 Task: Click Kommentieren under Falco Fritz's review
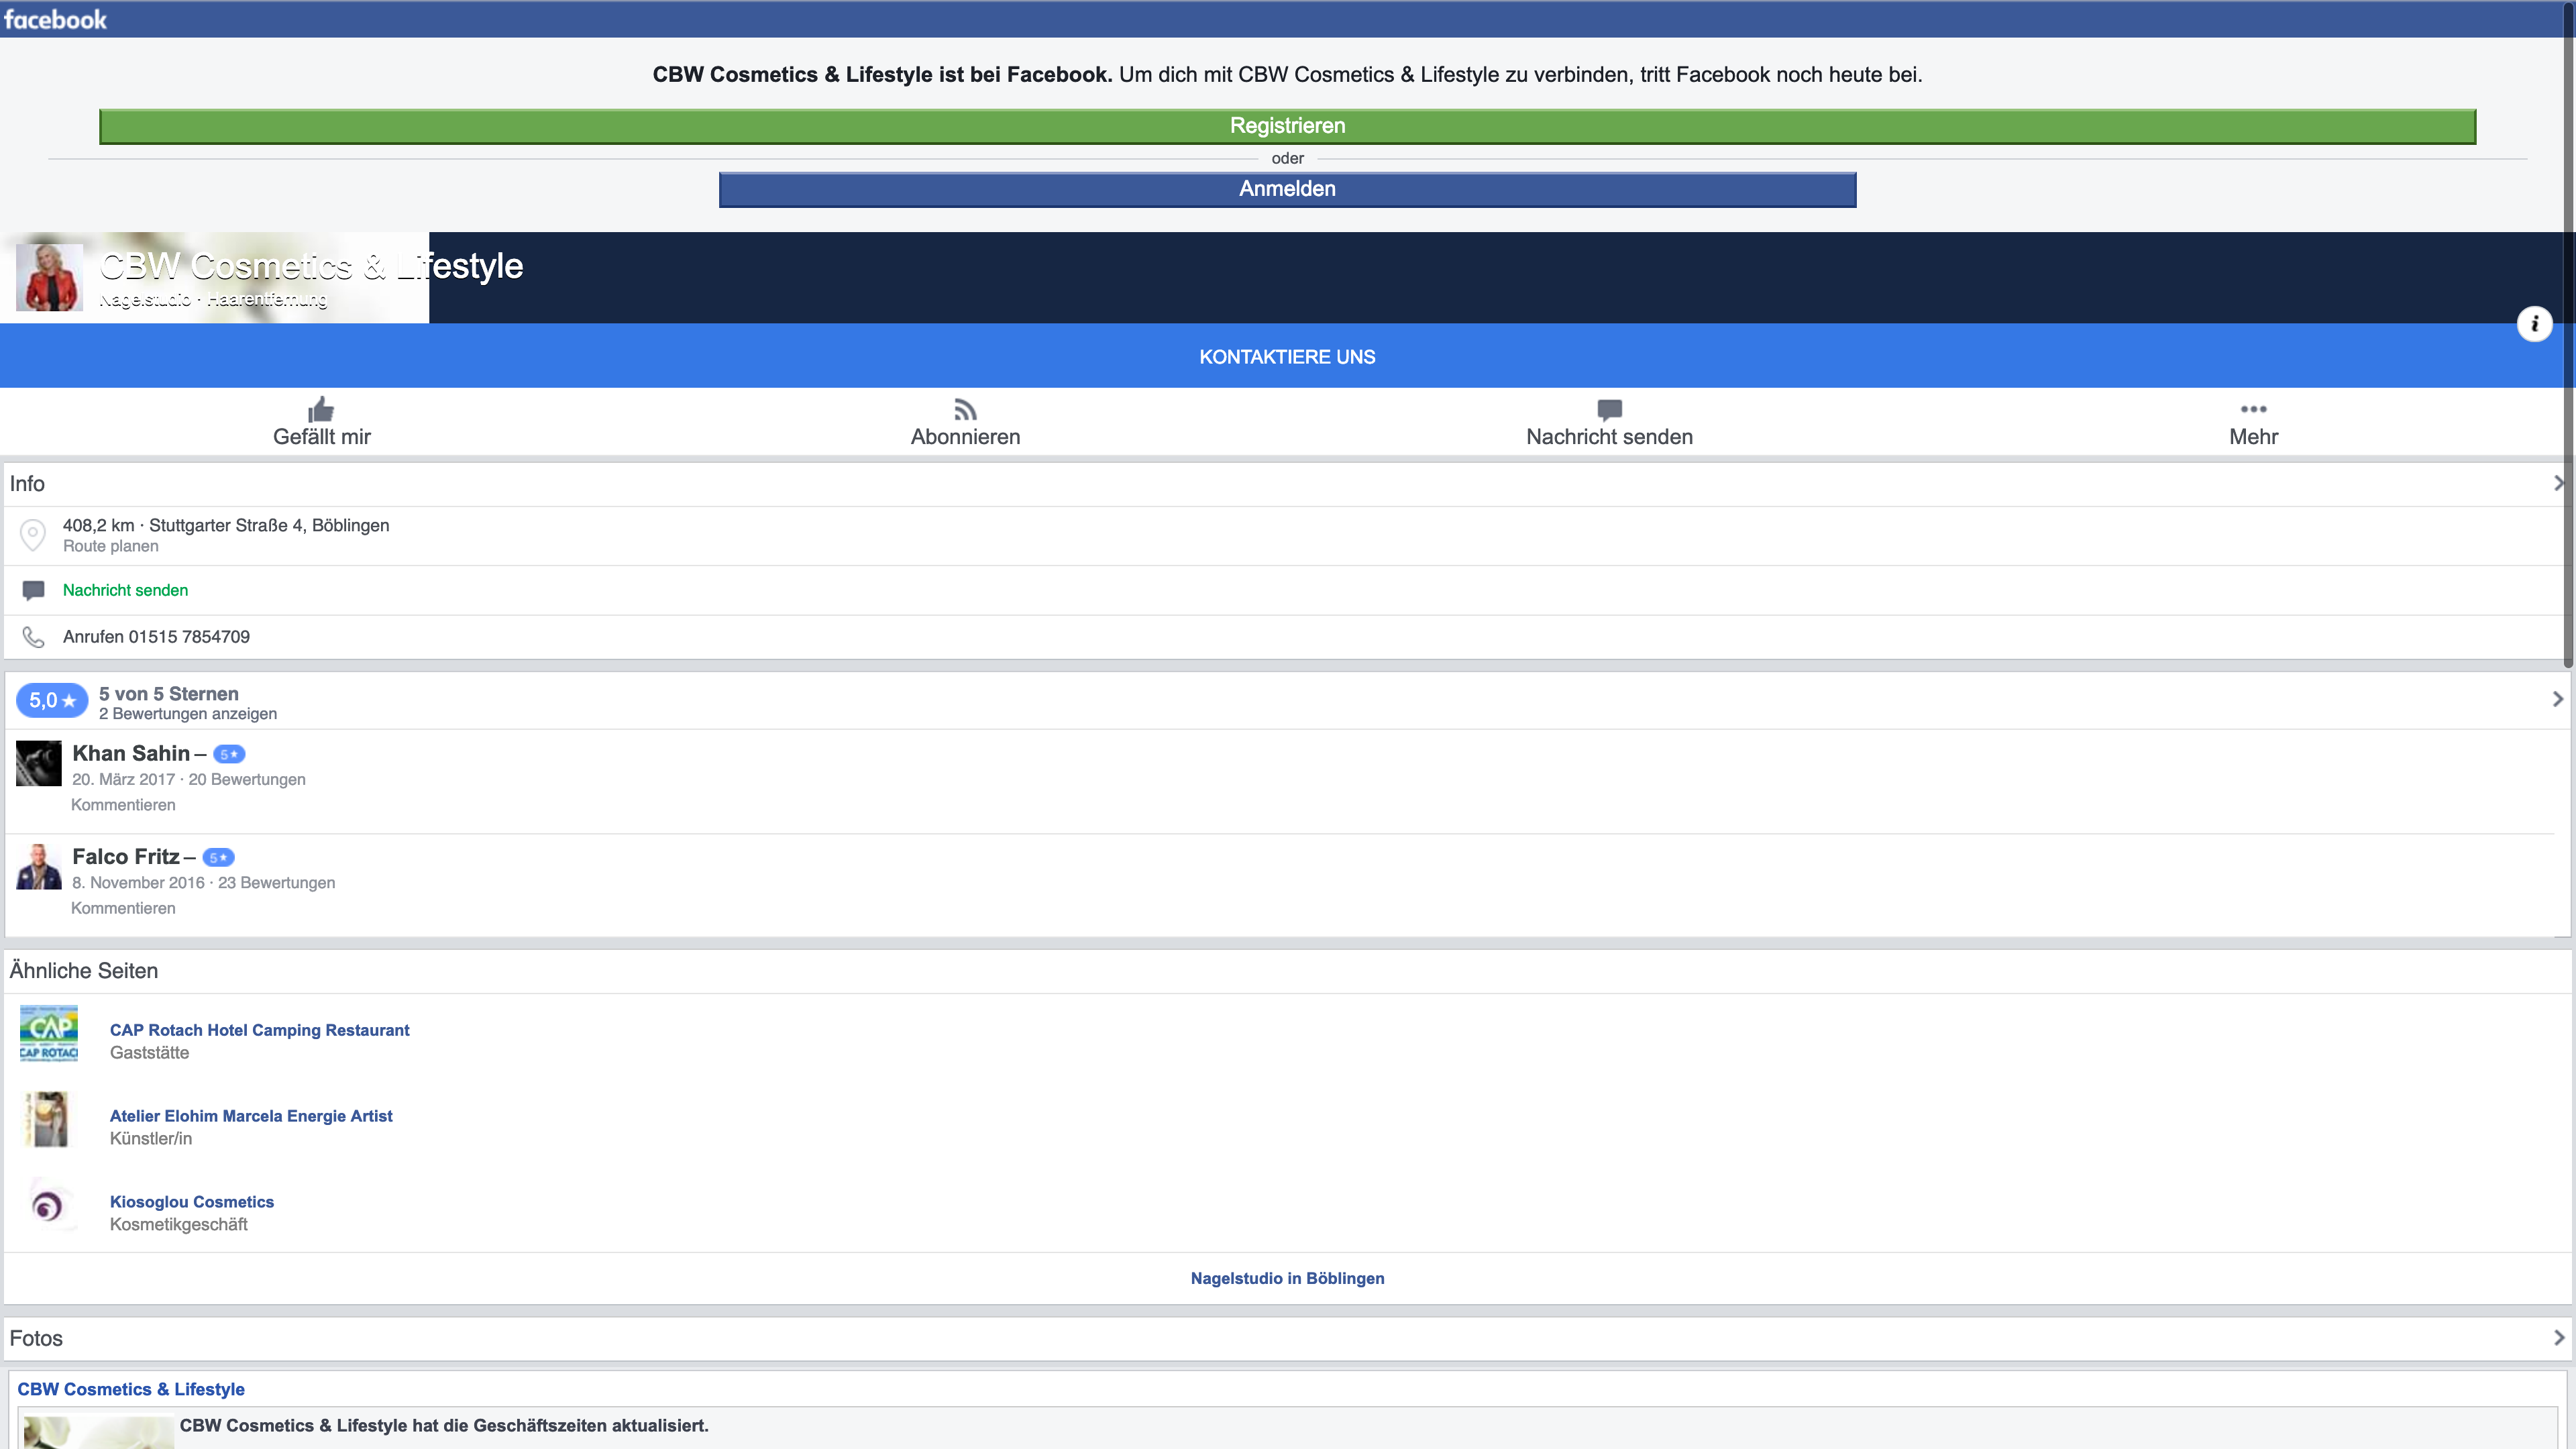[x=123, y=908]
